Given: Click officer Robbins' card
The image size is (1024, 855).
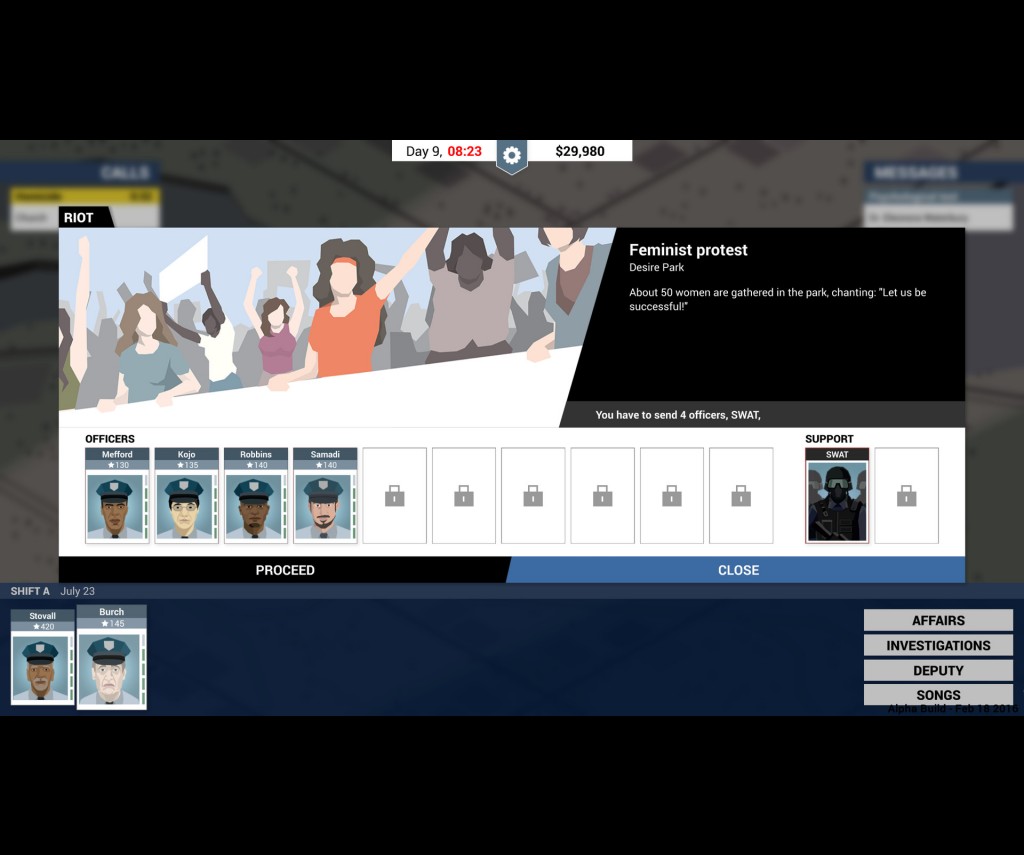Looking at the screenshot, I should pos(256,496).
